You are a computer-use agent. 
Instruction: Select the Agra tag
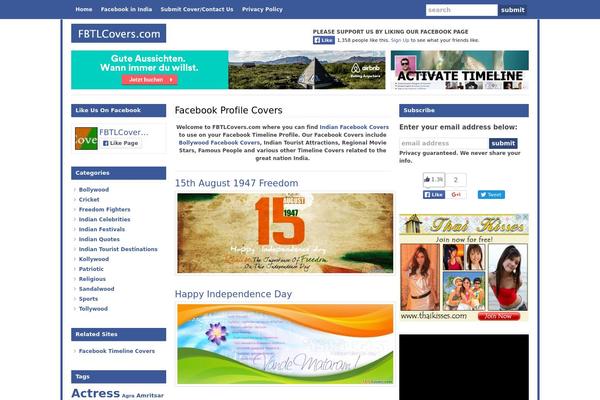[128, 396]
